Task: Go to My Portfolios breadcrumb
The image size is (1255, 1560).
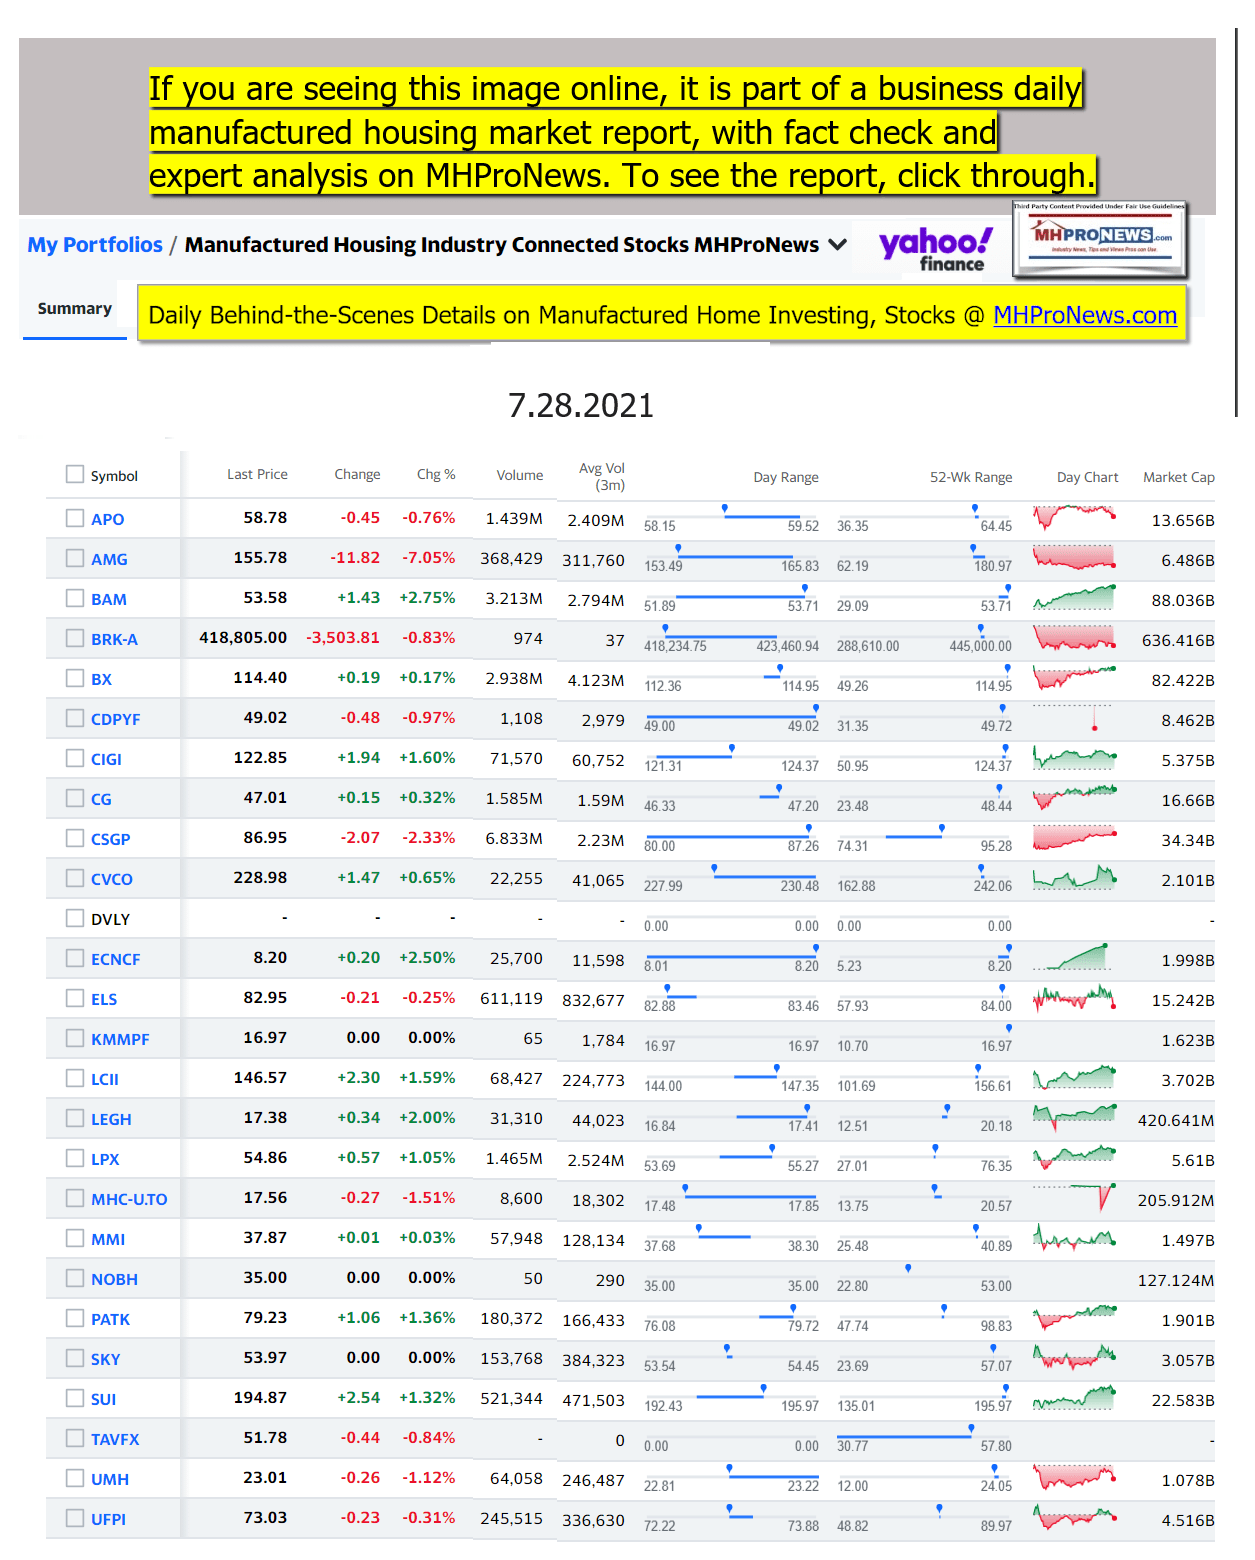Action: 95,245
